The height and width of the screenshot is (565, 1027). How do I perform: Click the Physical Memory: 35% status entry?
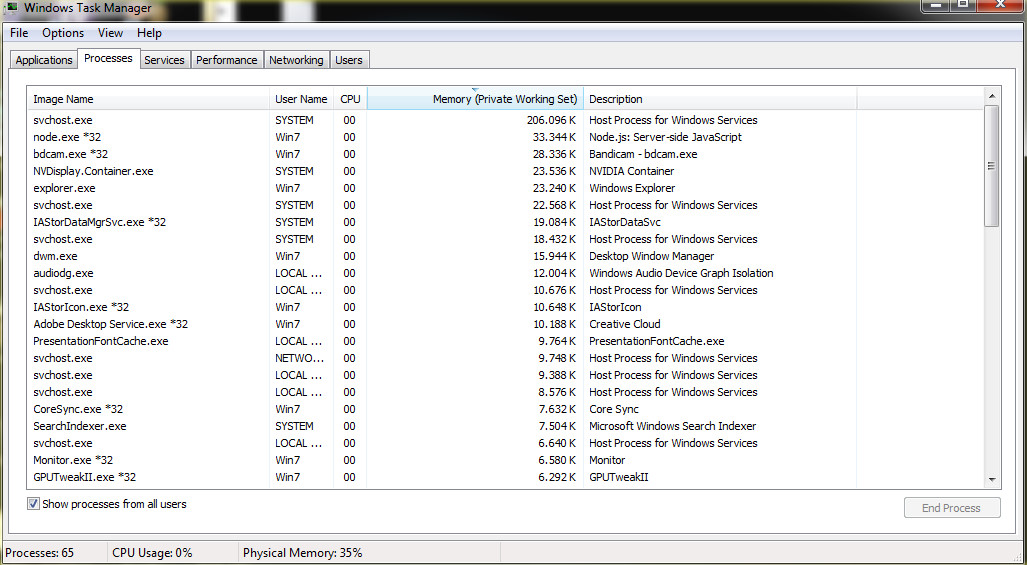(x=303, y=553)
